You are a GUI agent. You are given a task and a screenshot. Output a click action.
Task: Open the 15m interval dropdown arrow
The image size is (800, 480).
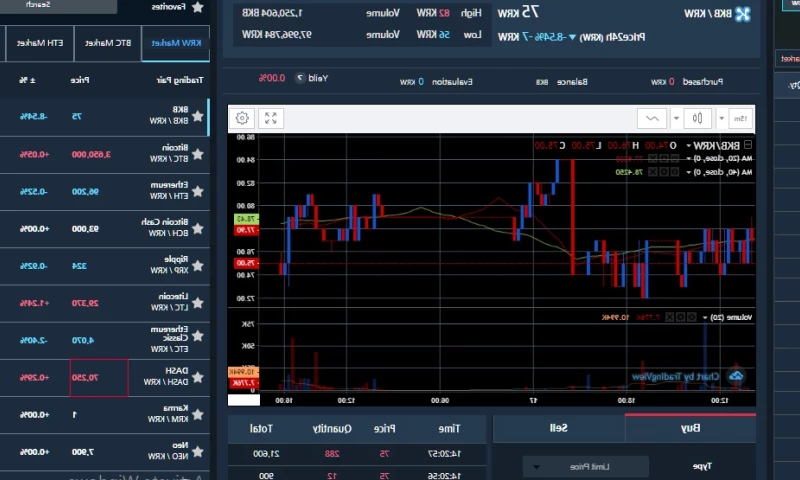click(x=721, y=118)
